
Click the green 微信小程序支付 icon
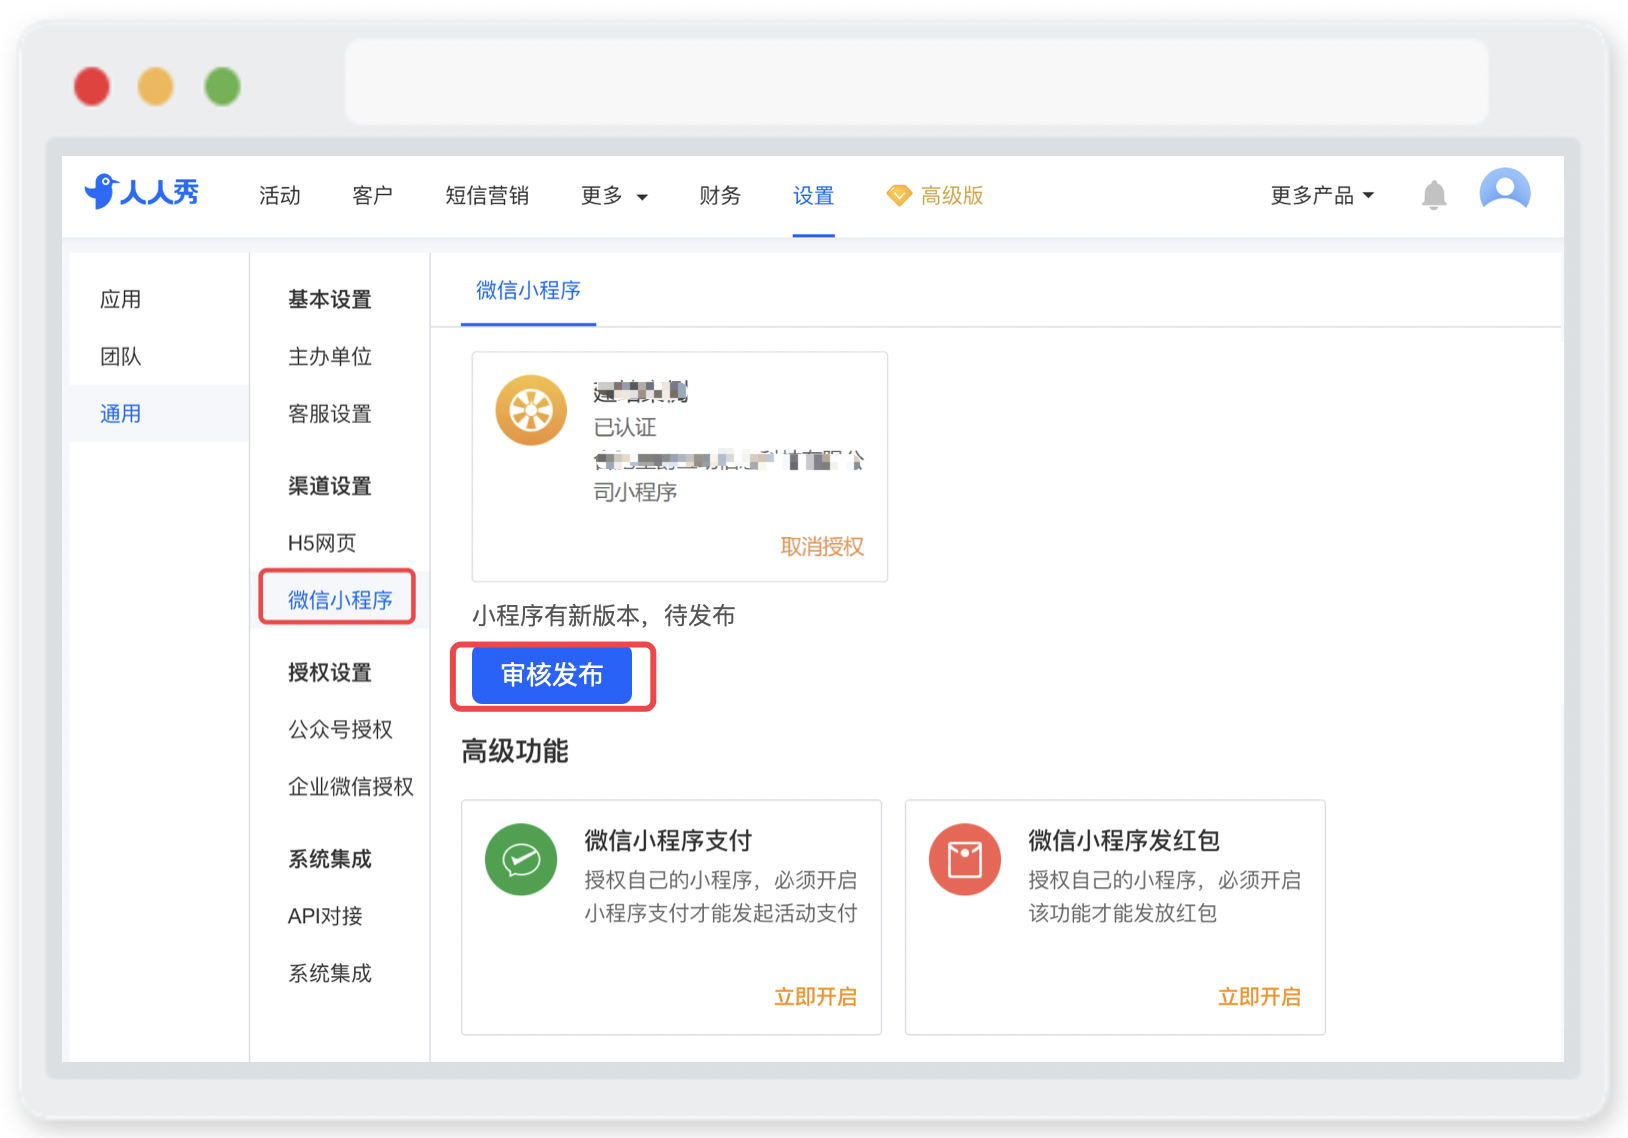click(x=521, y=859)
